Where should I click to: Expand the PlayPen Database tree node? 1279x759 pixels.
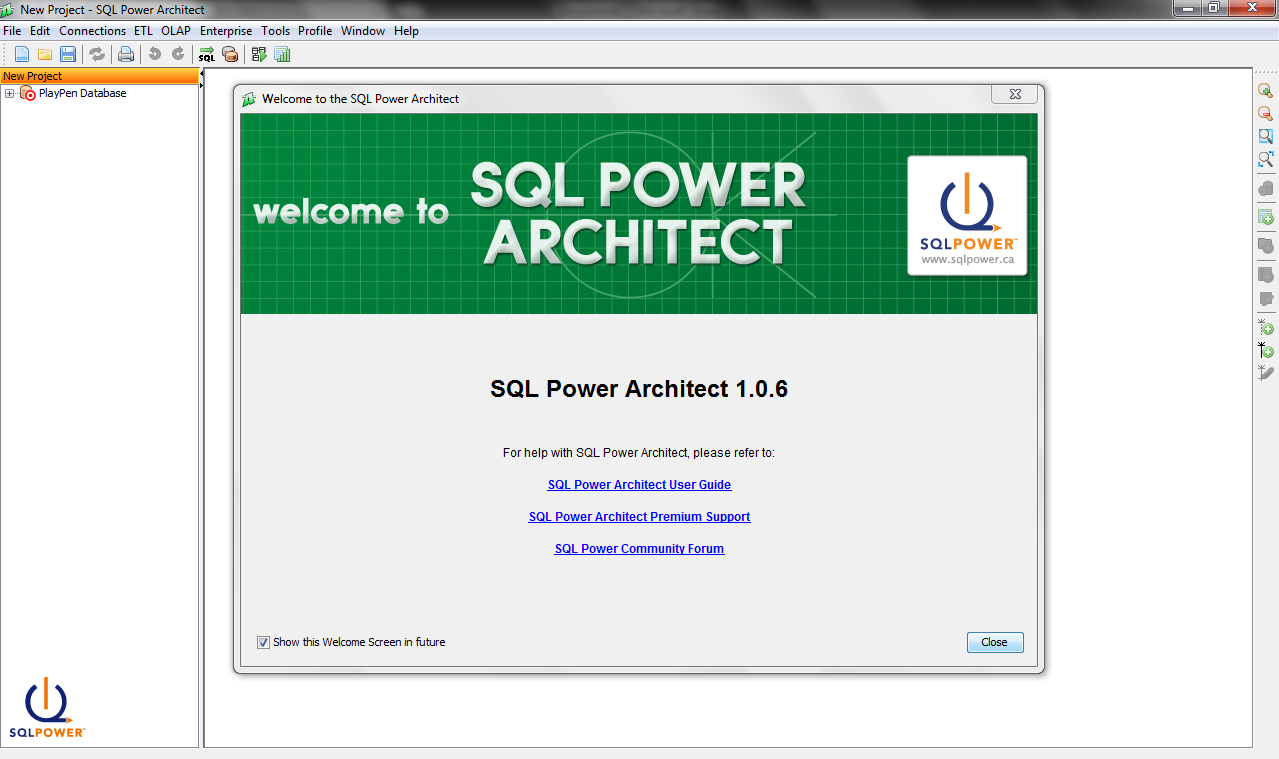9,92
